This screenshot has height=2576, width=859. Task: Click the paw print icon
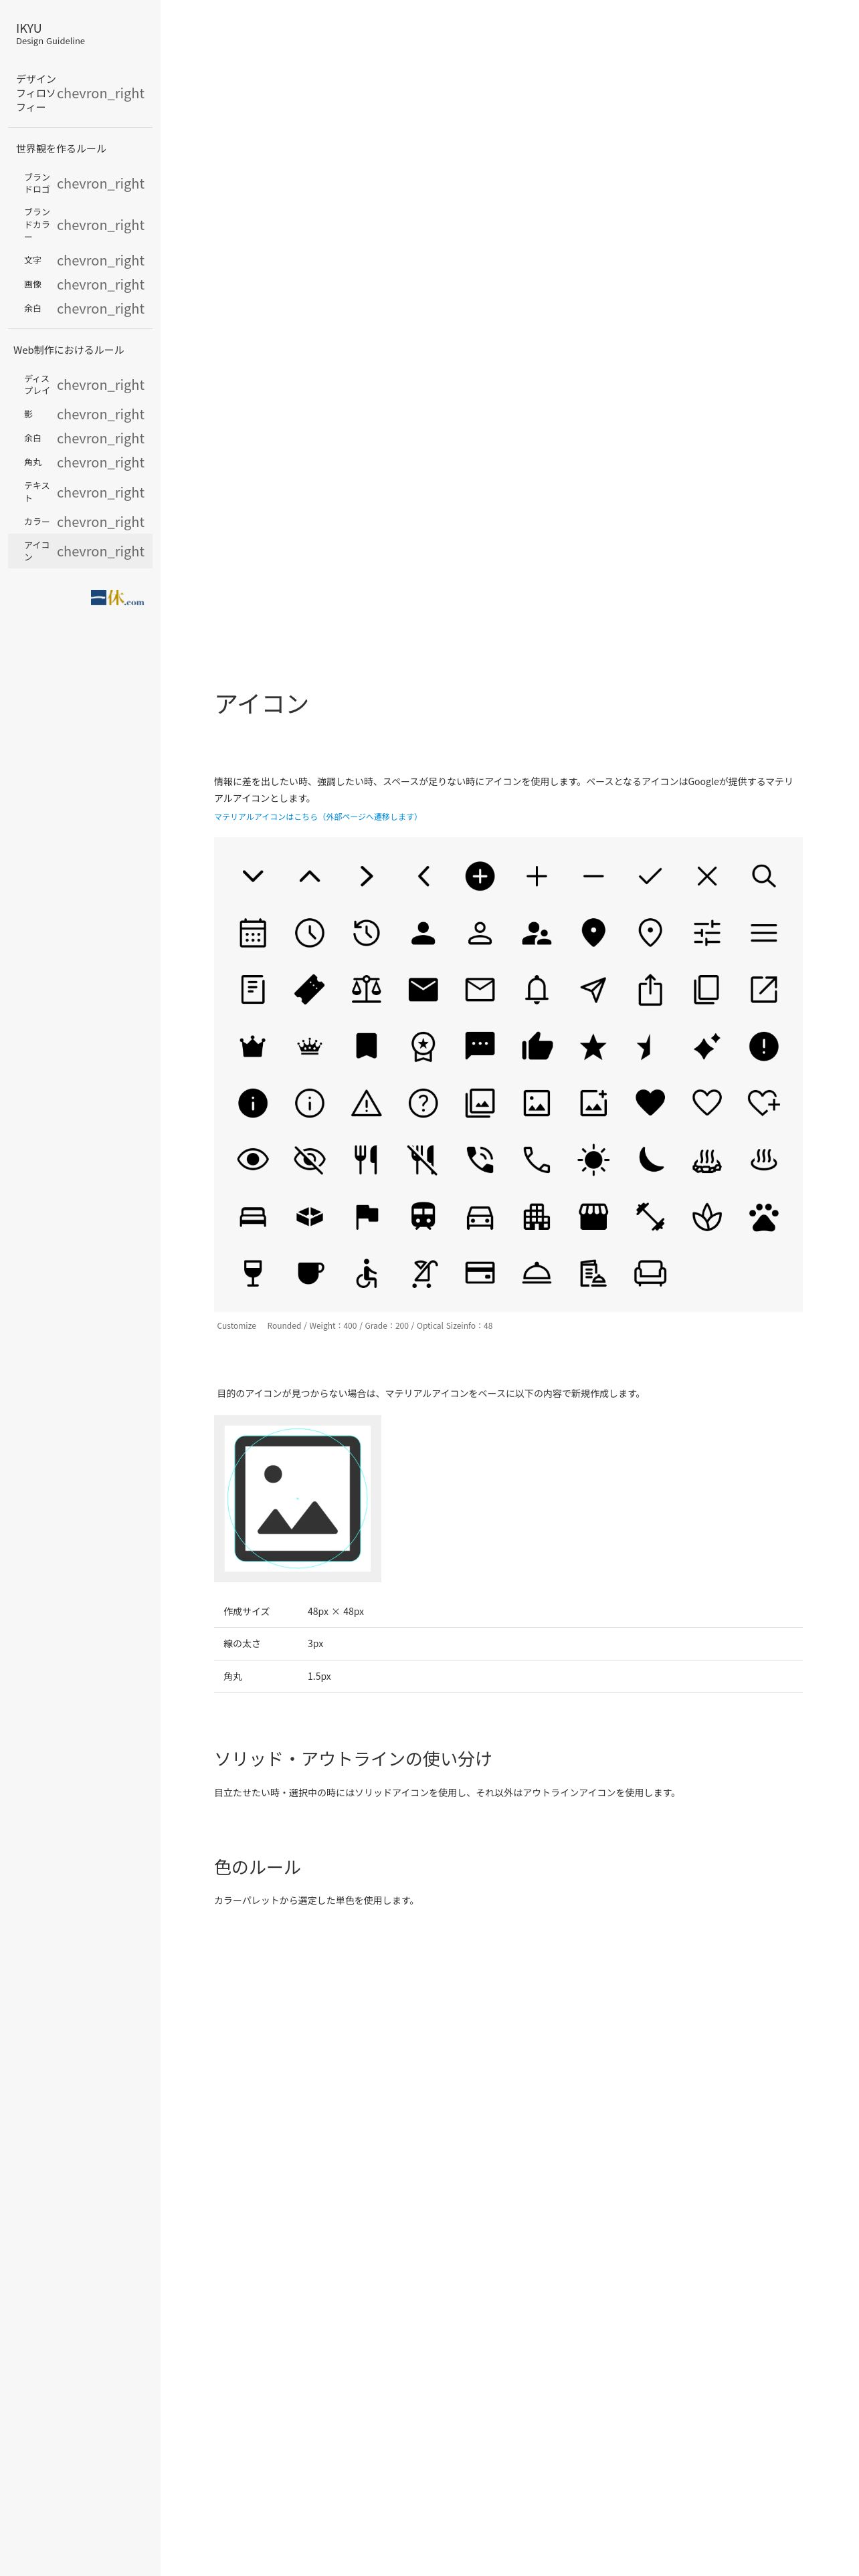click(763, 1217)
